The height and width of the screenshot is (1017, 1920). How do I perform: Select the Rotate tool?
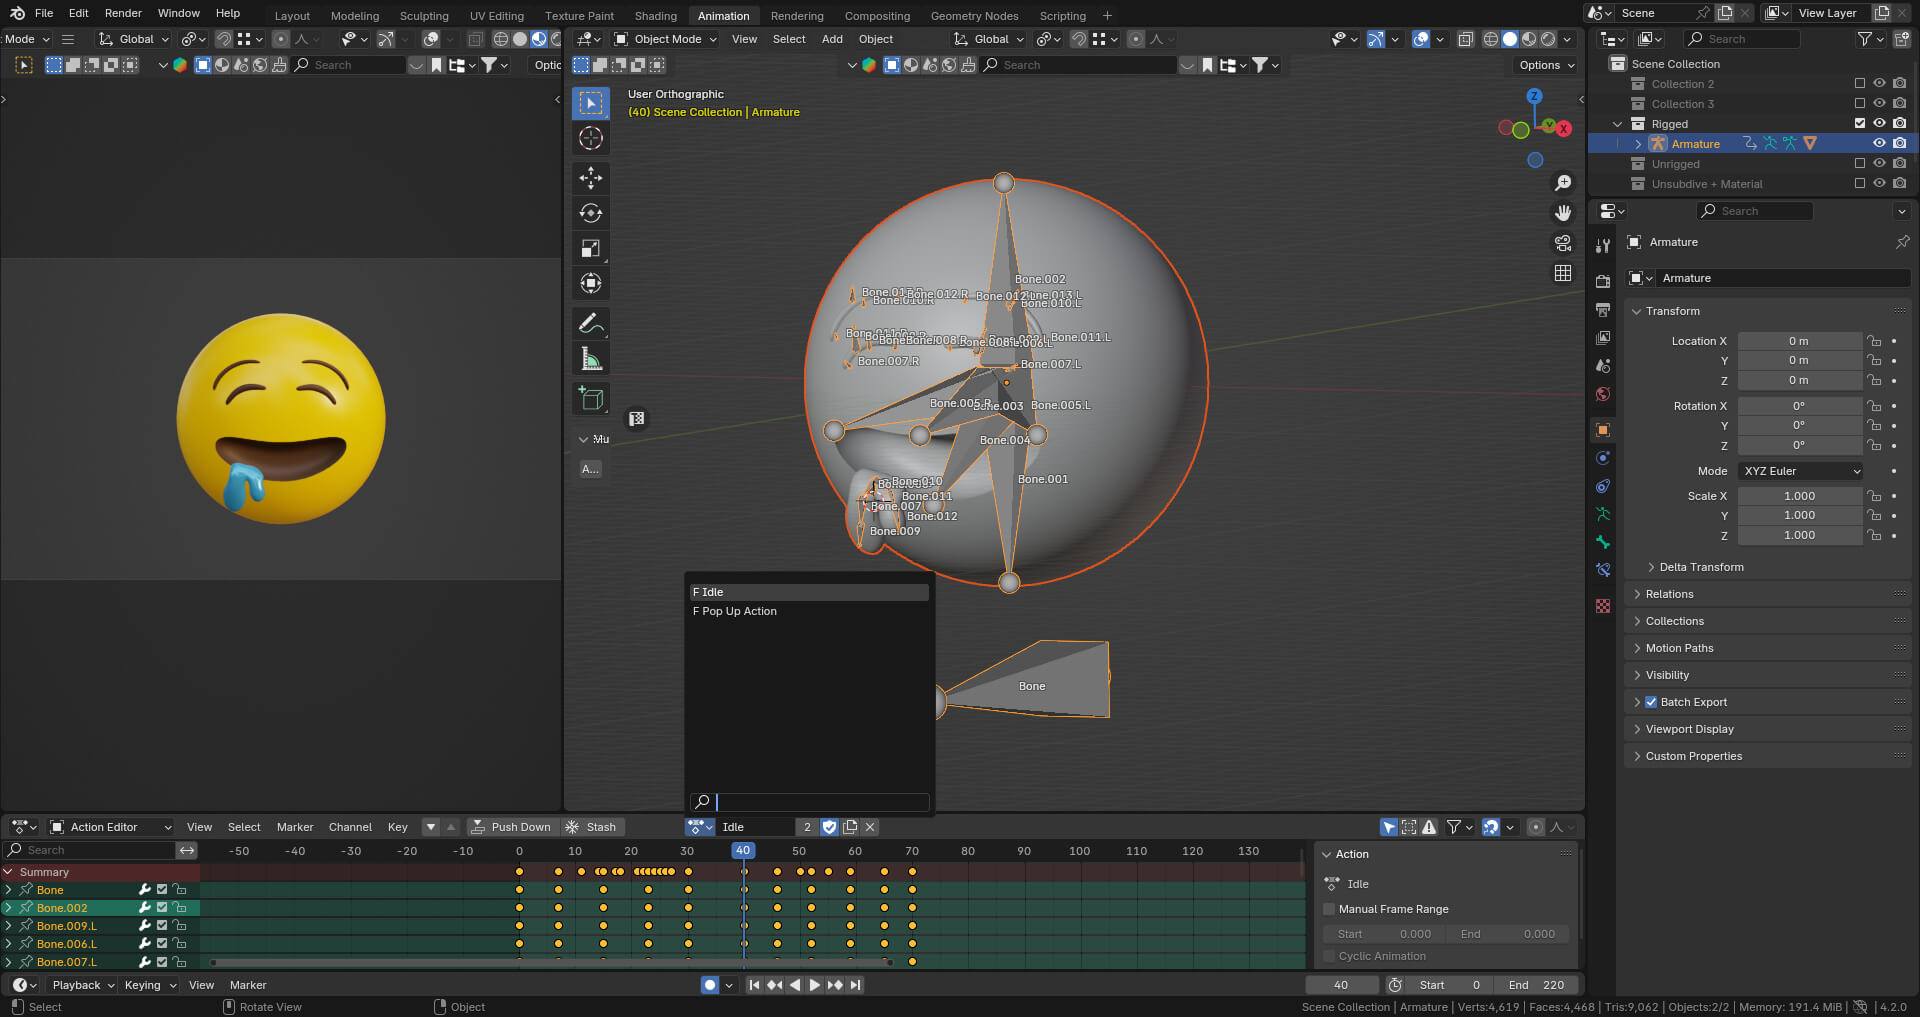coord(591,213)
